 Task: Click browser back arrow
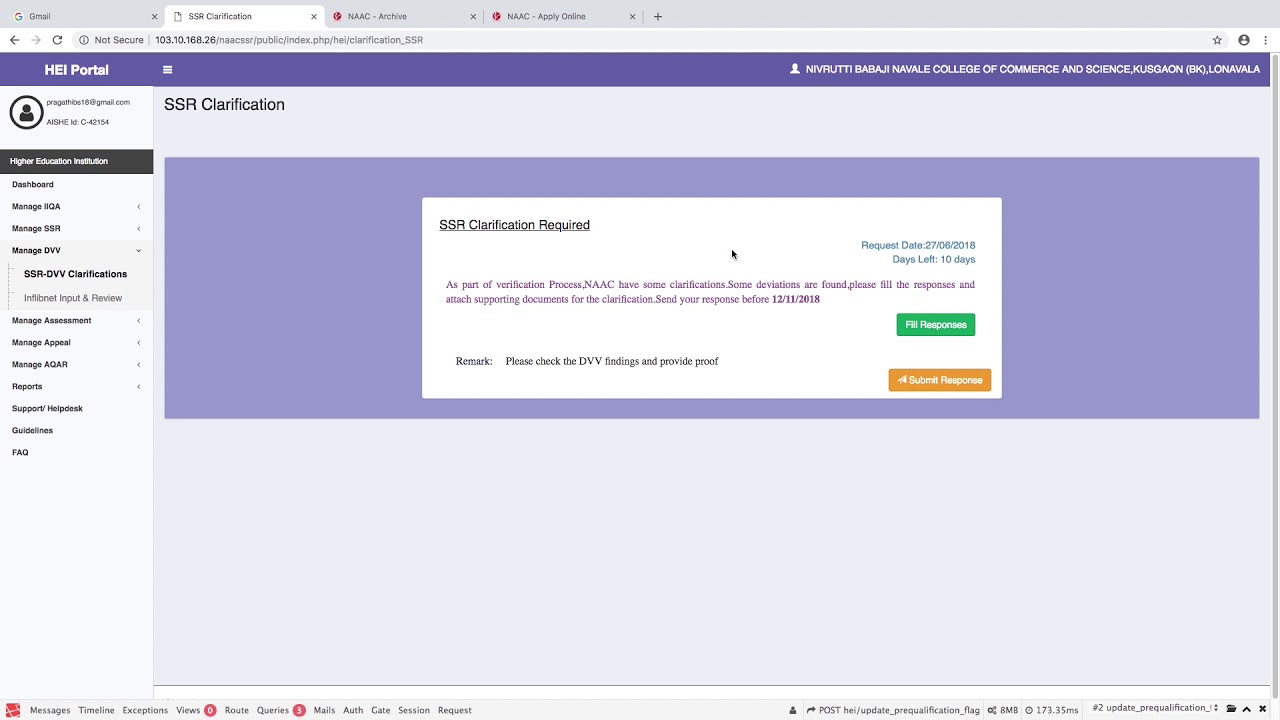(x=14, y=40)
